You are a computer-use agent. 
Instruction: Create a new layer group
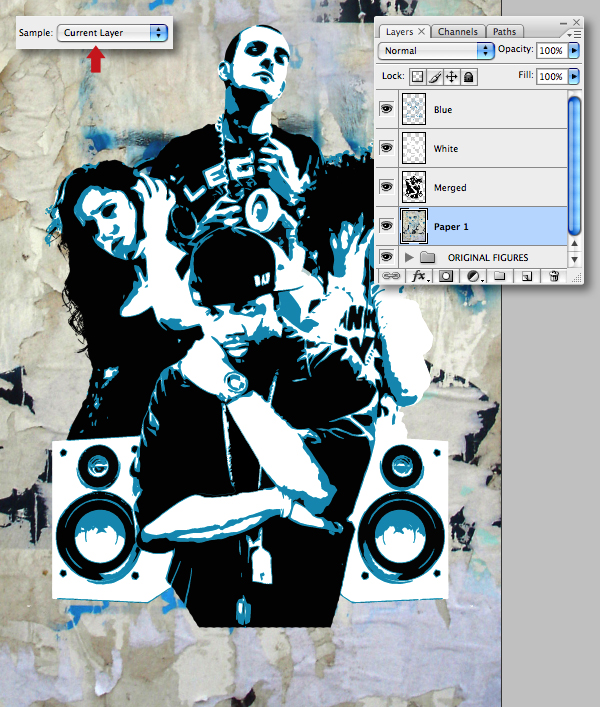pos(500,275)
